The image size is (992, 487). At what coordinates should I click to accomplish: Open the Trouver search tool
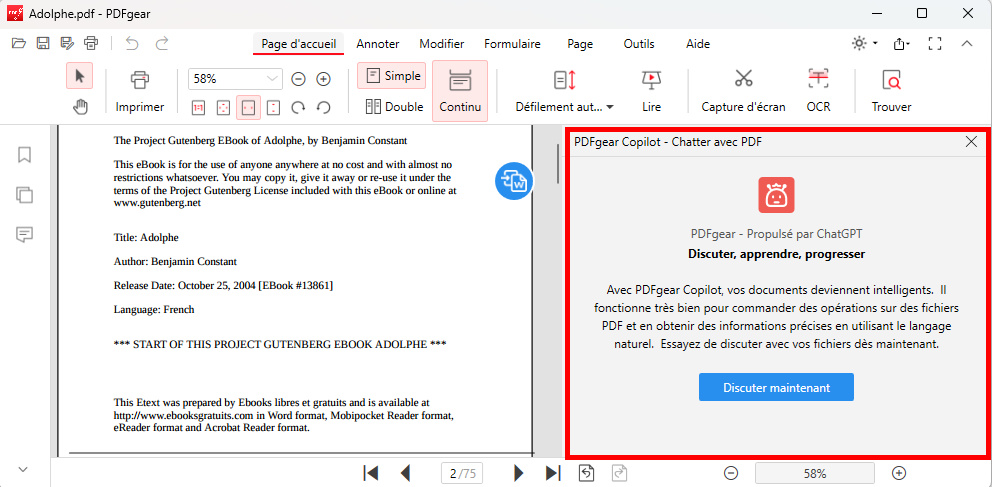[x=891, y=92]
